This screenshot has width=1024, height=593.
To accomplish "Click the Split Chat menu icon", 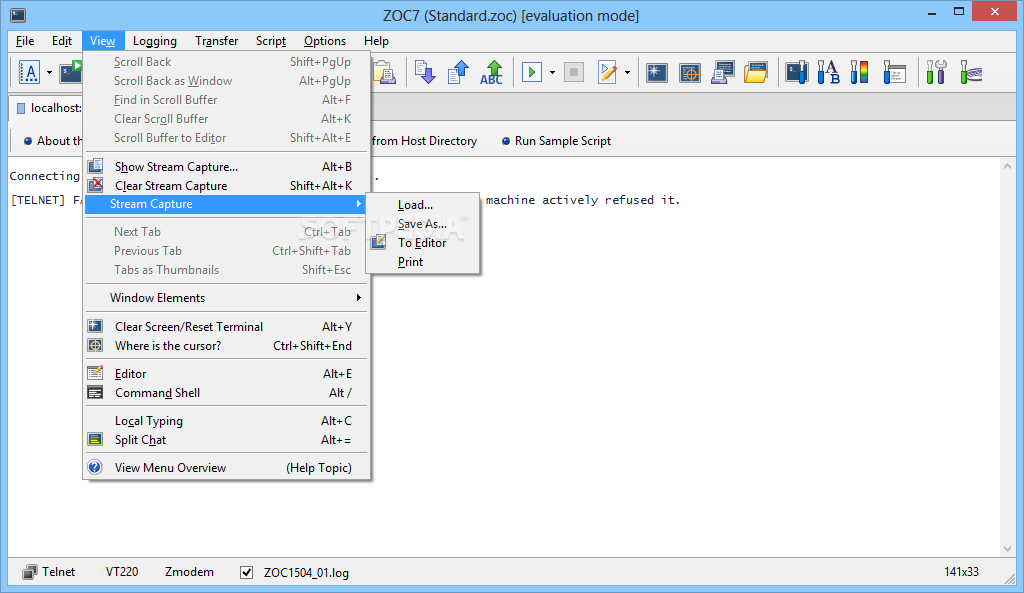I will pos(95,439).
